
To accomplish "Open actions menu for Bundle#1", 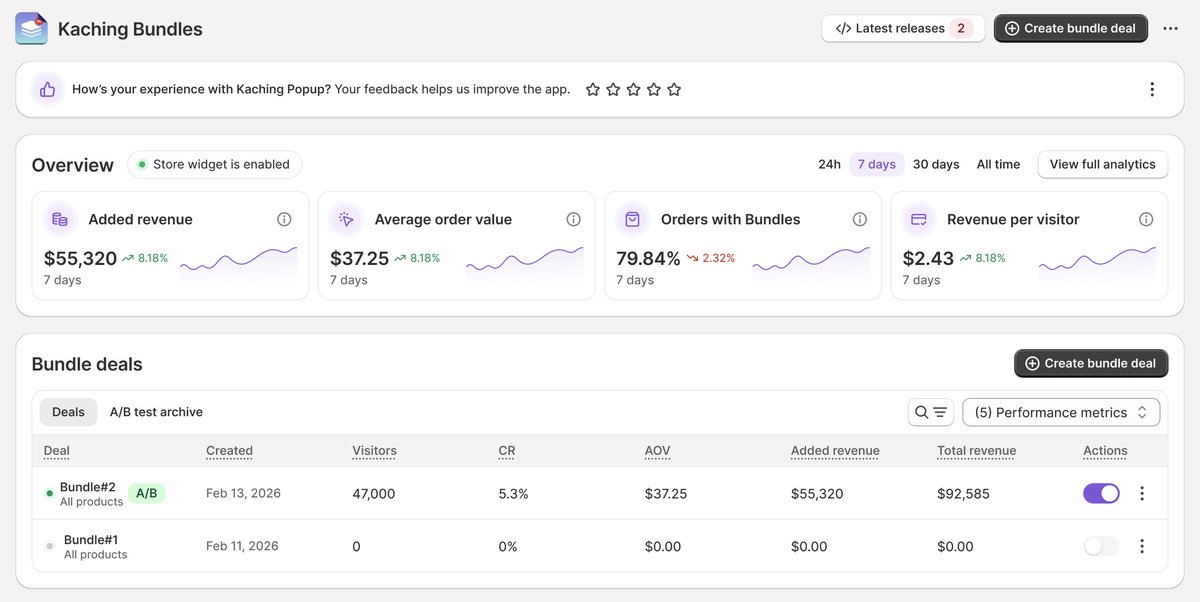I will (1142, 546).
